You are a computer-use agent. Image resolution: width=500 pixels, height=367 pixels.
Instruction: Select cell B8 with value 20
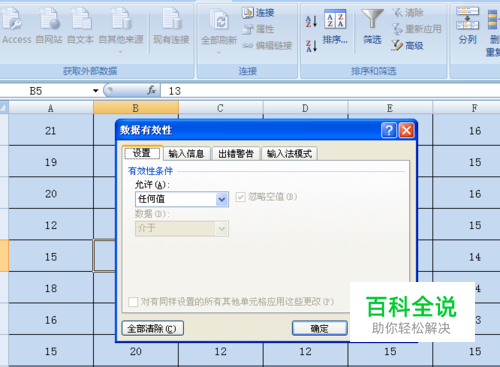[136, 351]
